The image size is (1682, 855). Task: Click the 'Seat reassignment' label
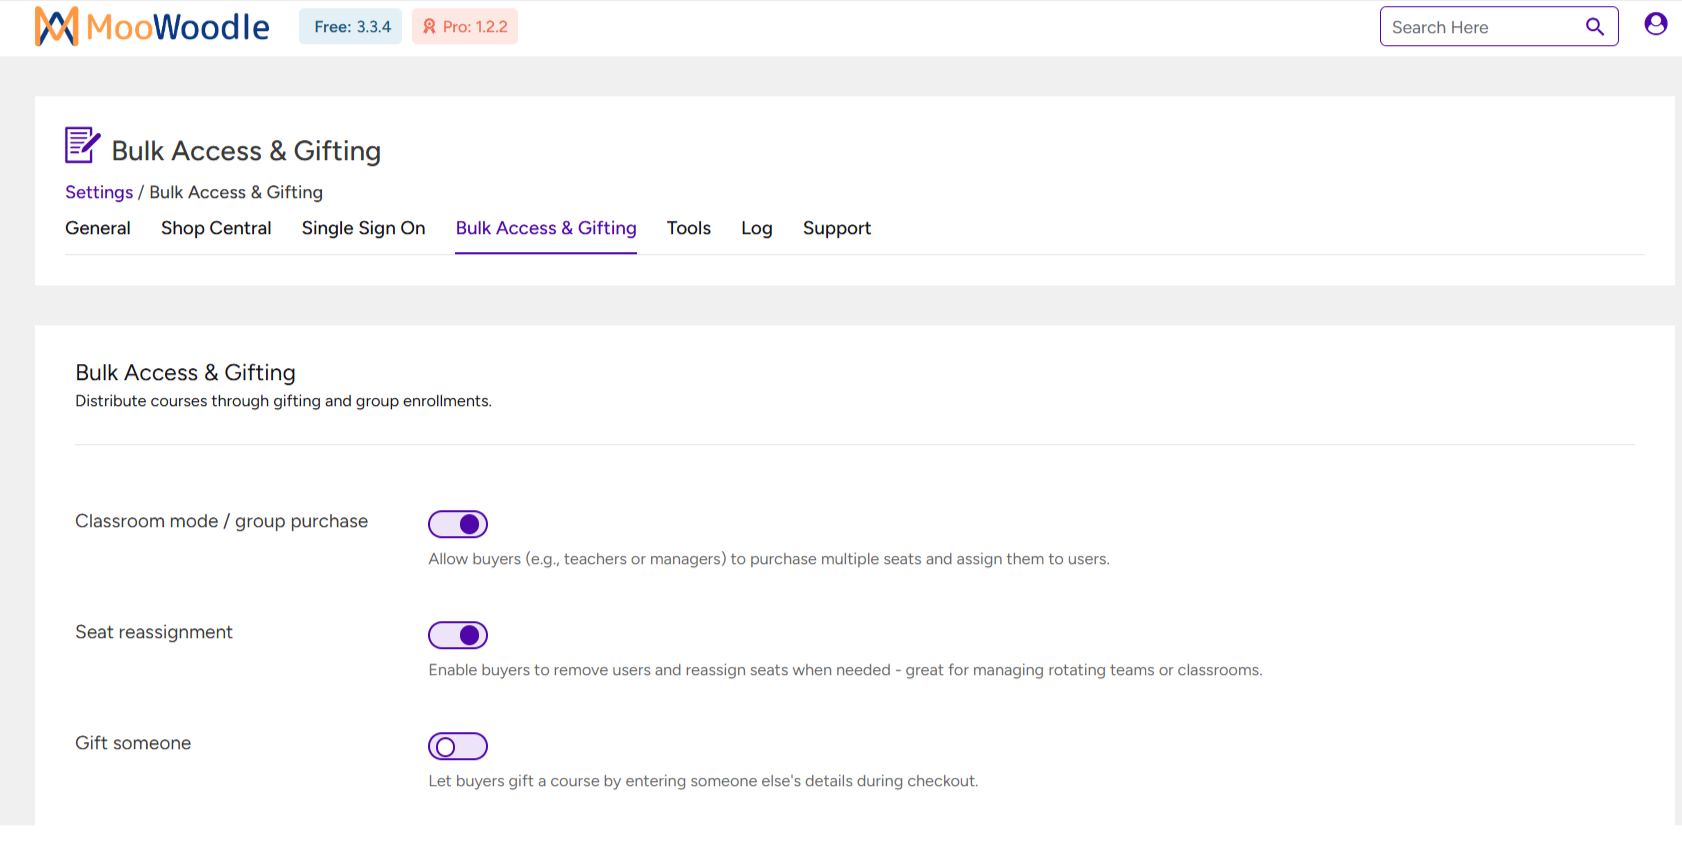154,632
